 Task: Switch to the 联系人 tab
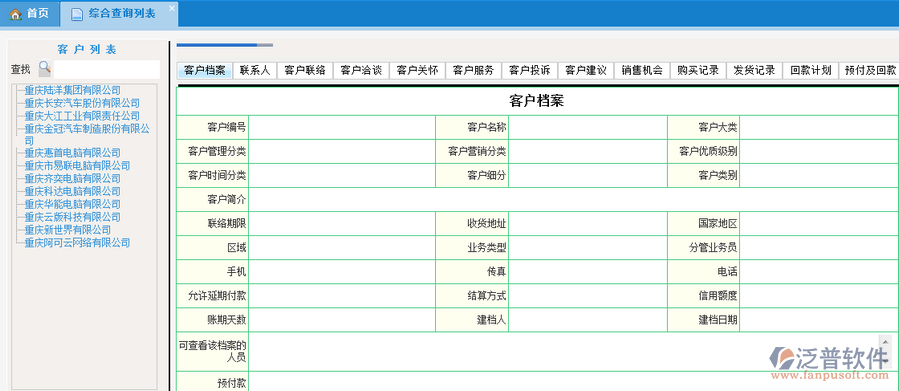(x=255, y=71)
